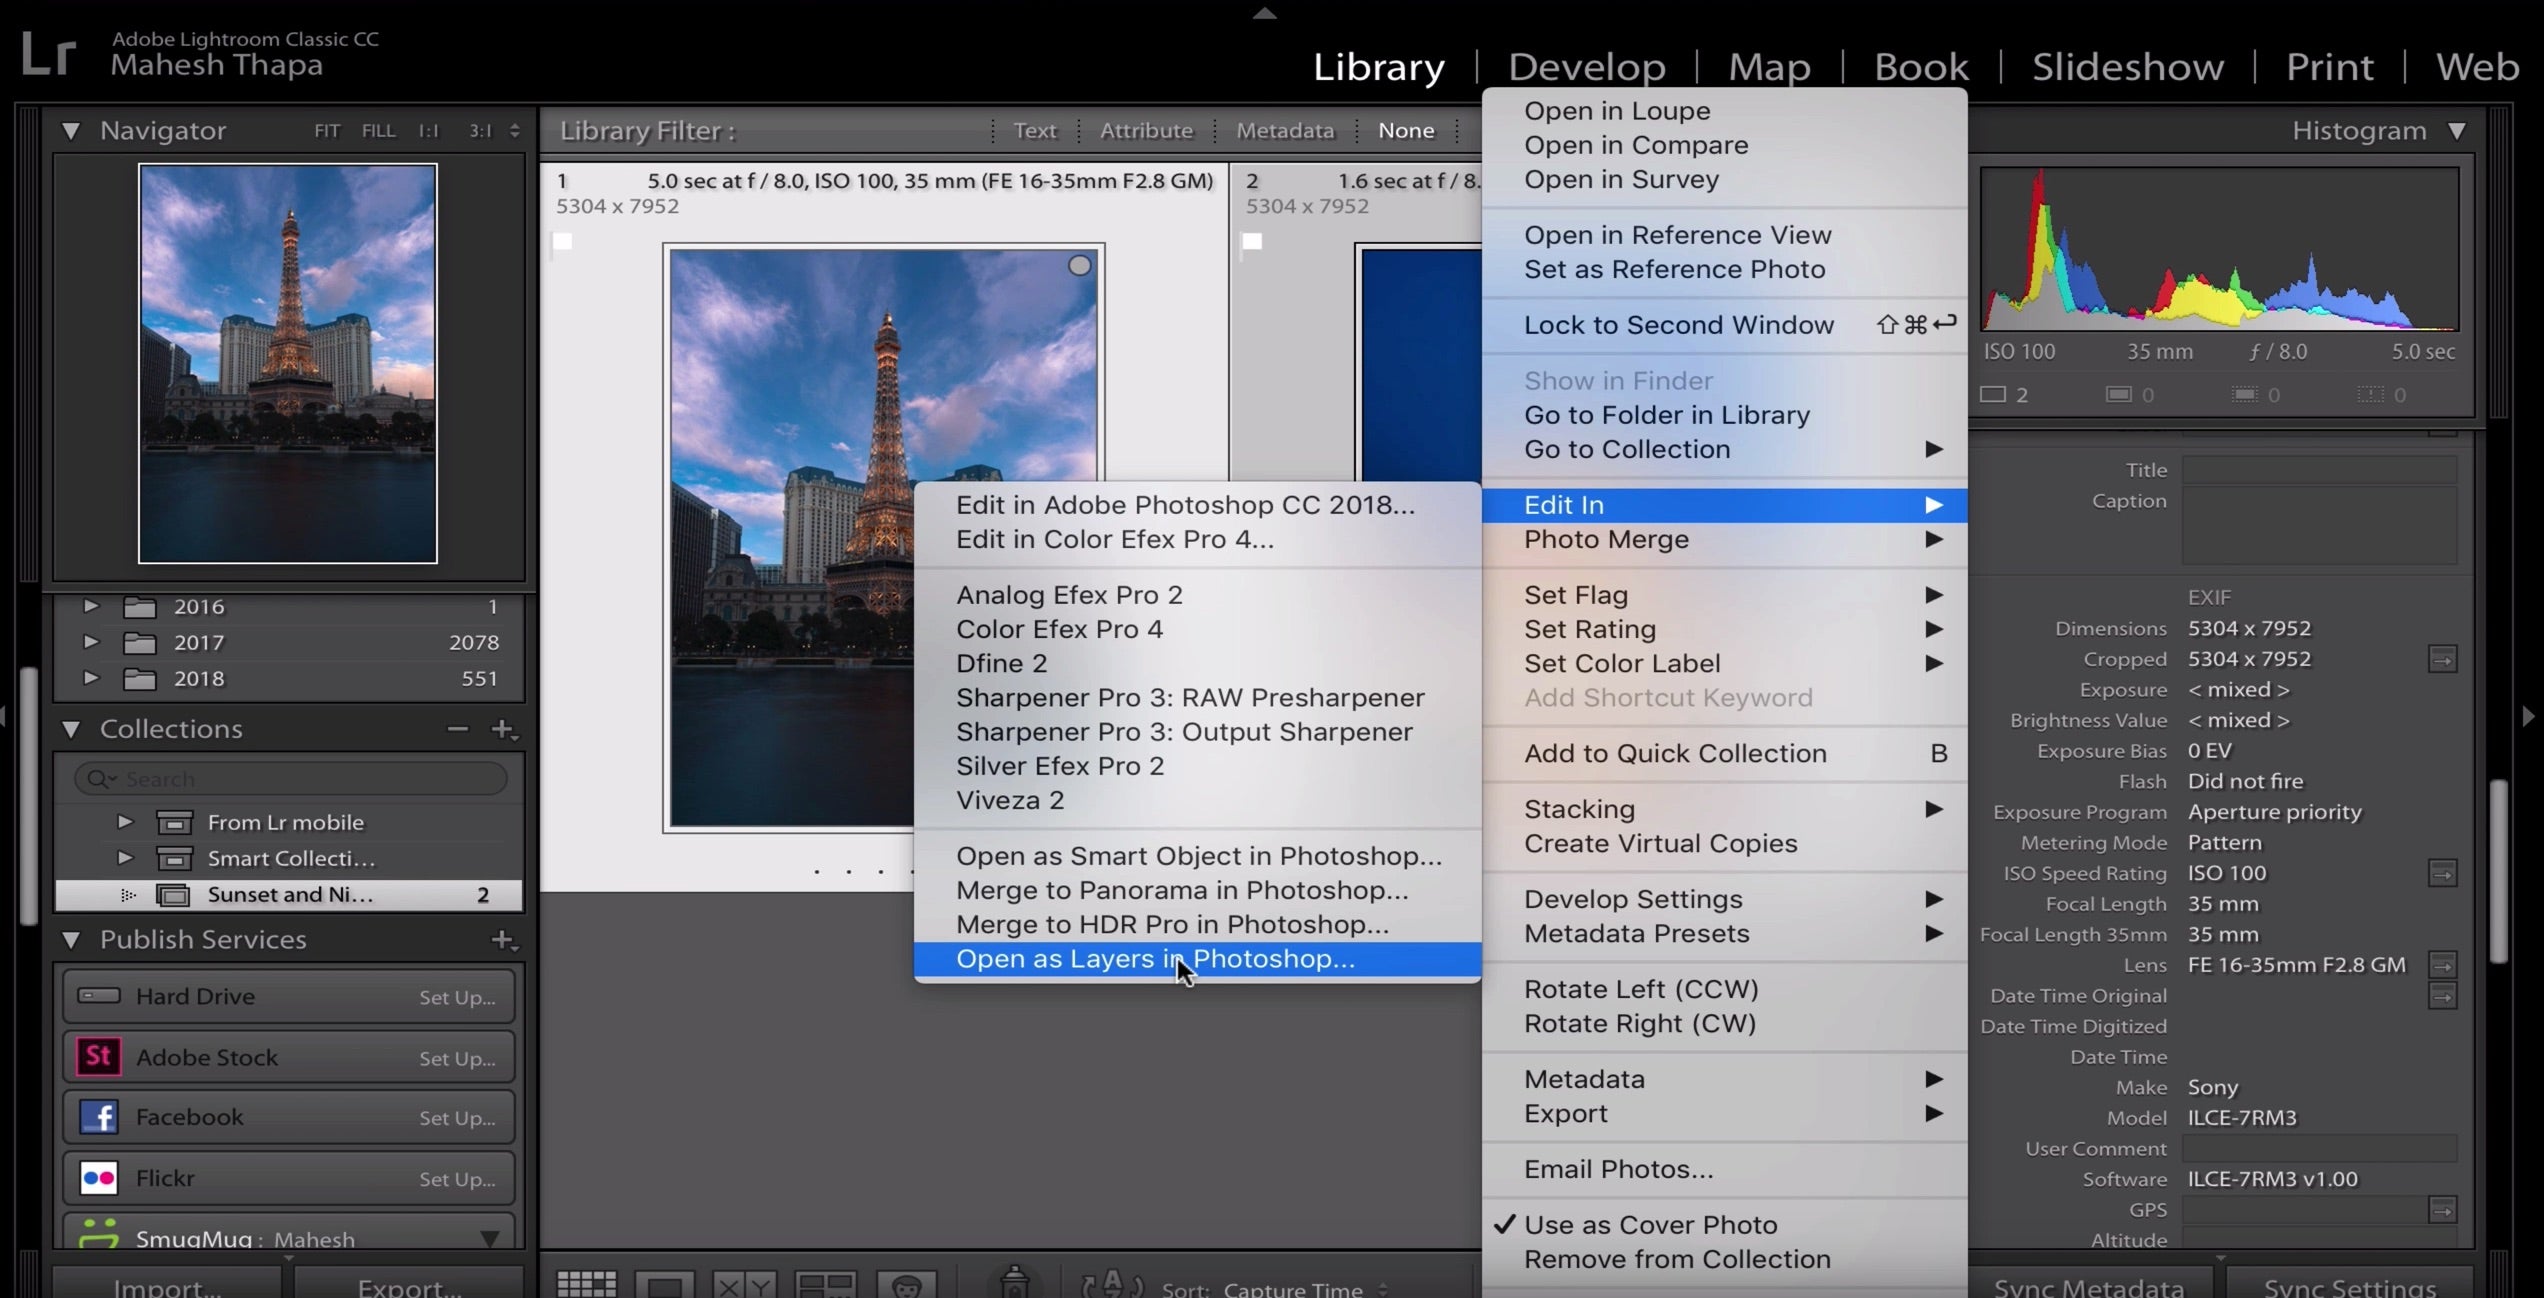Click the histogram graph
The height and width of the screenshot is (1298, 2544).
[x=2219, y=249]
